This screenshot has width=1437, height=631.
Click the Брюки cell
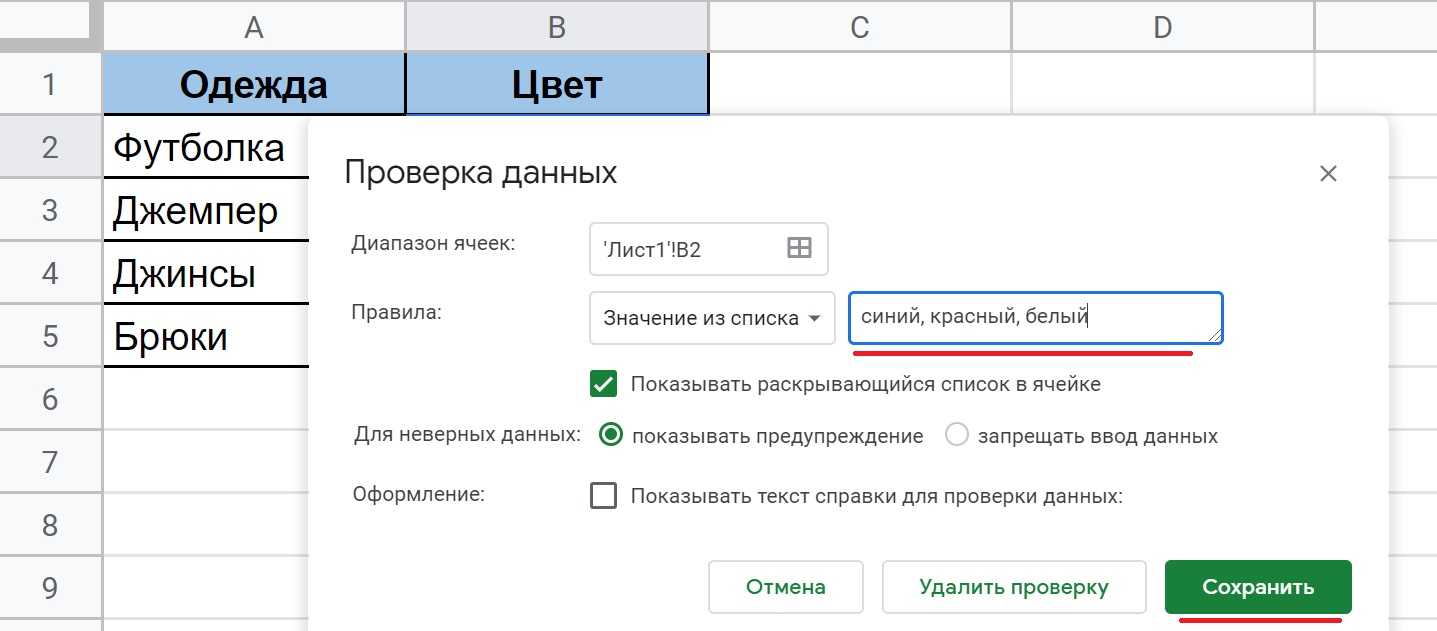(206, 336)
